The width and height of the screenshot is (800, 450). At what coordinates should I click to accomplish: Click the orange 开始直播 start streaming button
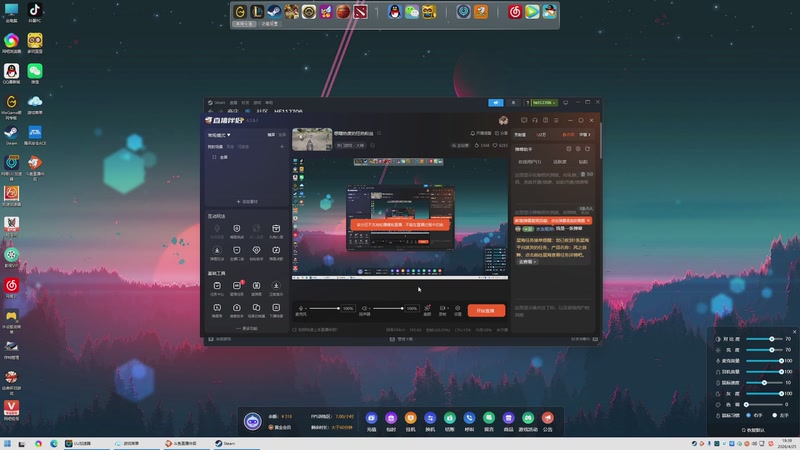click(x=486, y=310)
